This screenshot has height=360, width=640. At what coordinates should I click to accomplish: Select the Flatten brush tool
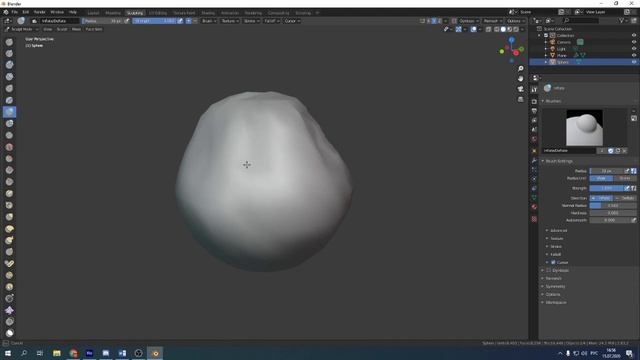click(x=9, y=158)
